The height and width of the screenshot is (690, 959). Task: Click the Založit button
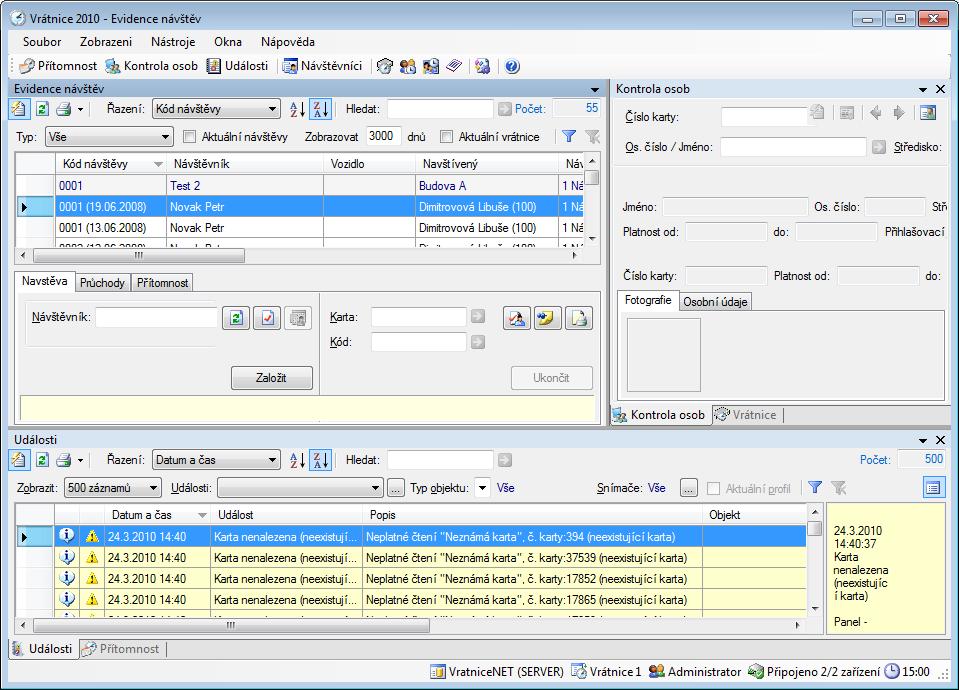[x=272, y=378]
